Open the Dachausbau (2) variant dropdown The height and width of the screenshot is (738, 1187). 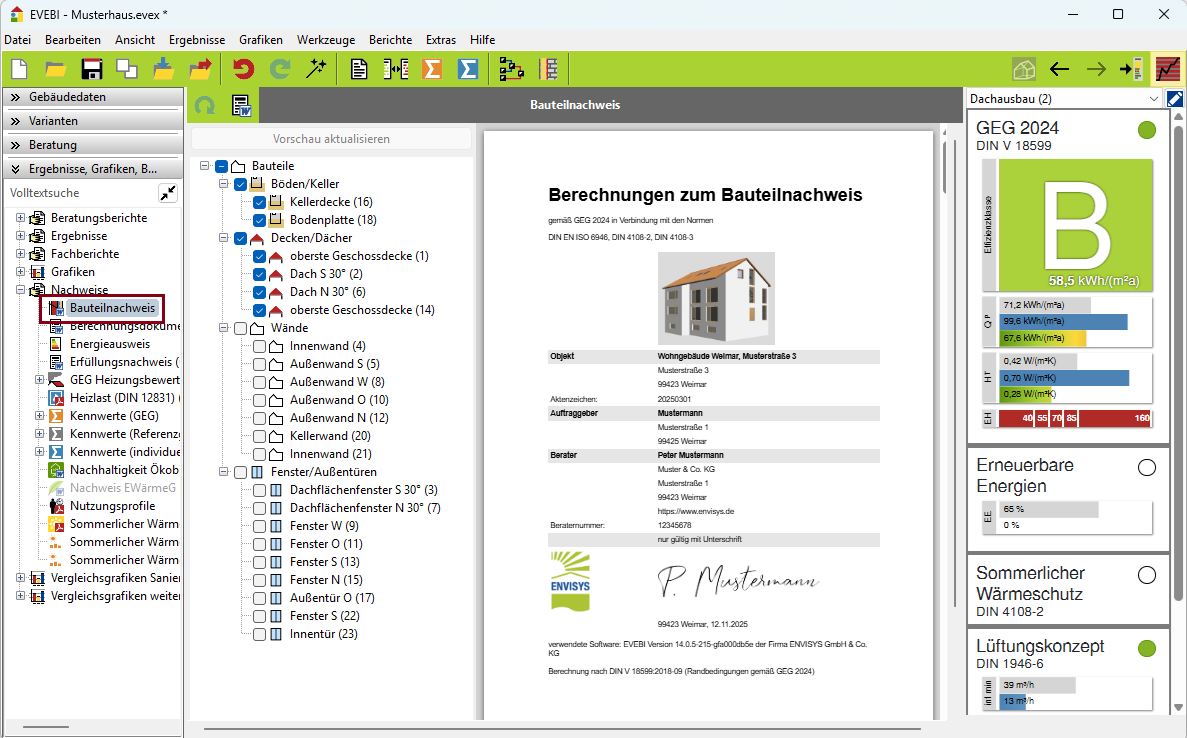coord(1152,98)
